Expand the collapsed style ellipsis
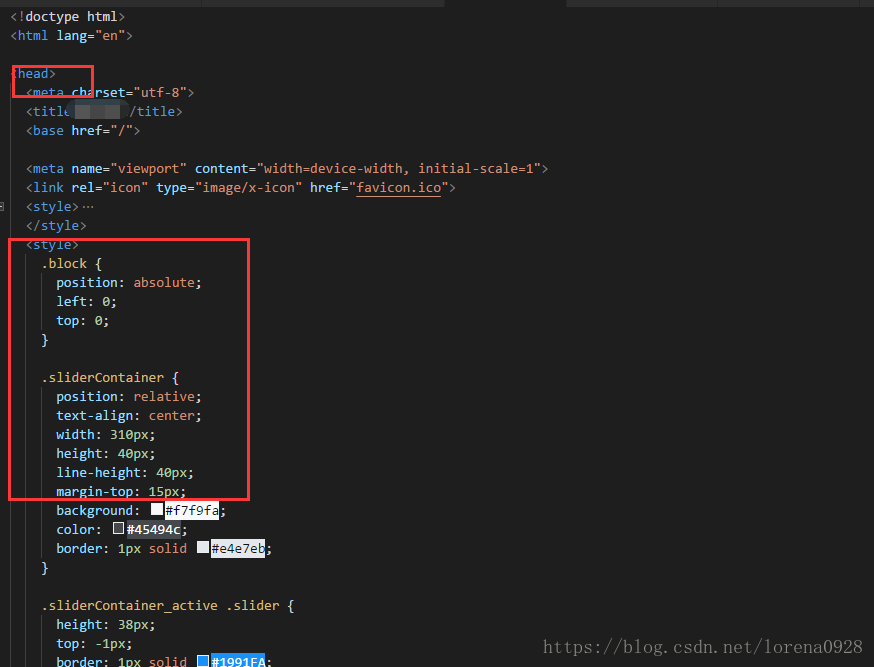The height and width of the screenshot is (667, 874). 88,207
